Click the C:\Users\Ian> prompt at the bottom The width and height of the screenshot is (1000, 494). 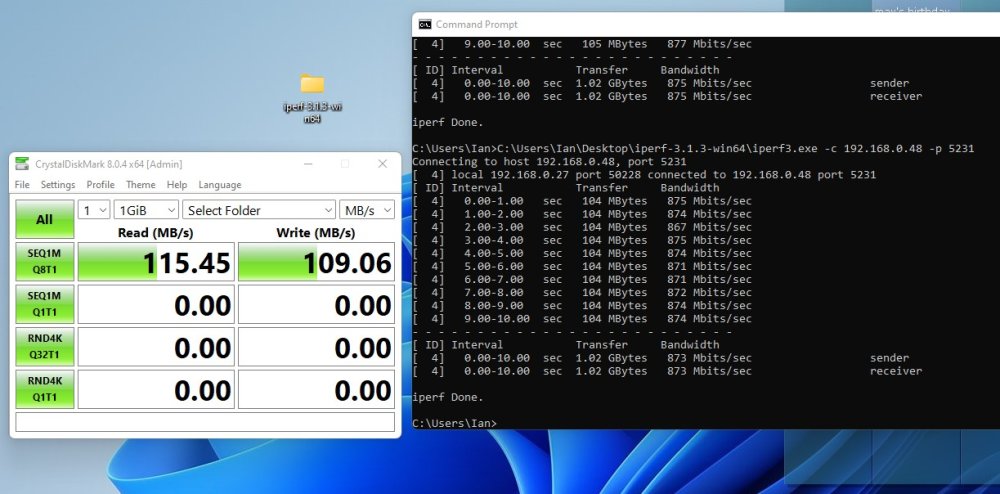[454, 423]
